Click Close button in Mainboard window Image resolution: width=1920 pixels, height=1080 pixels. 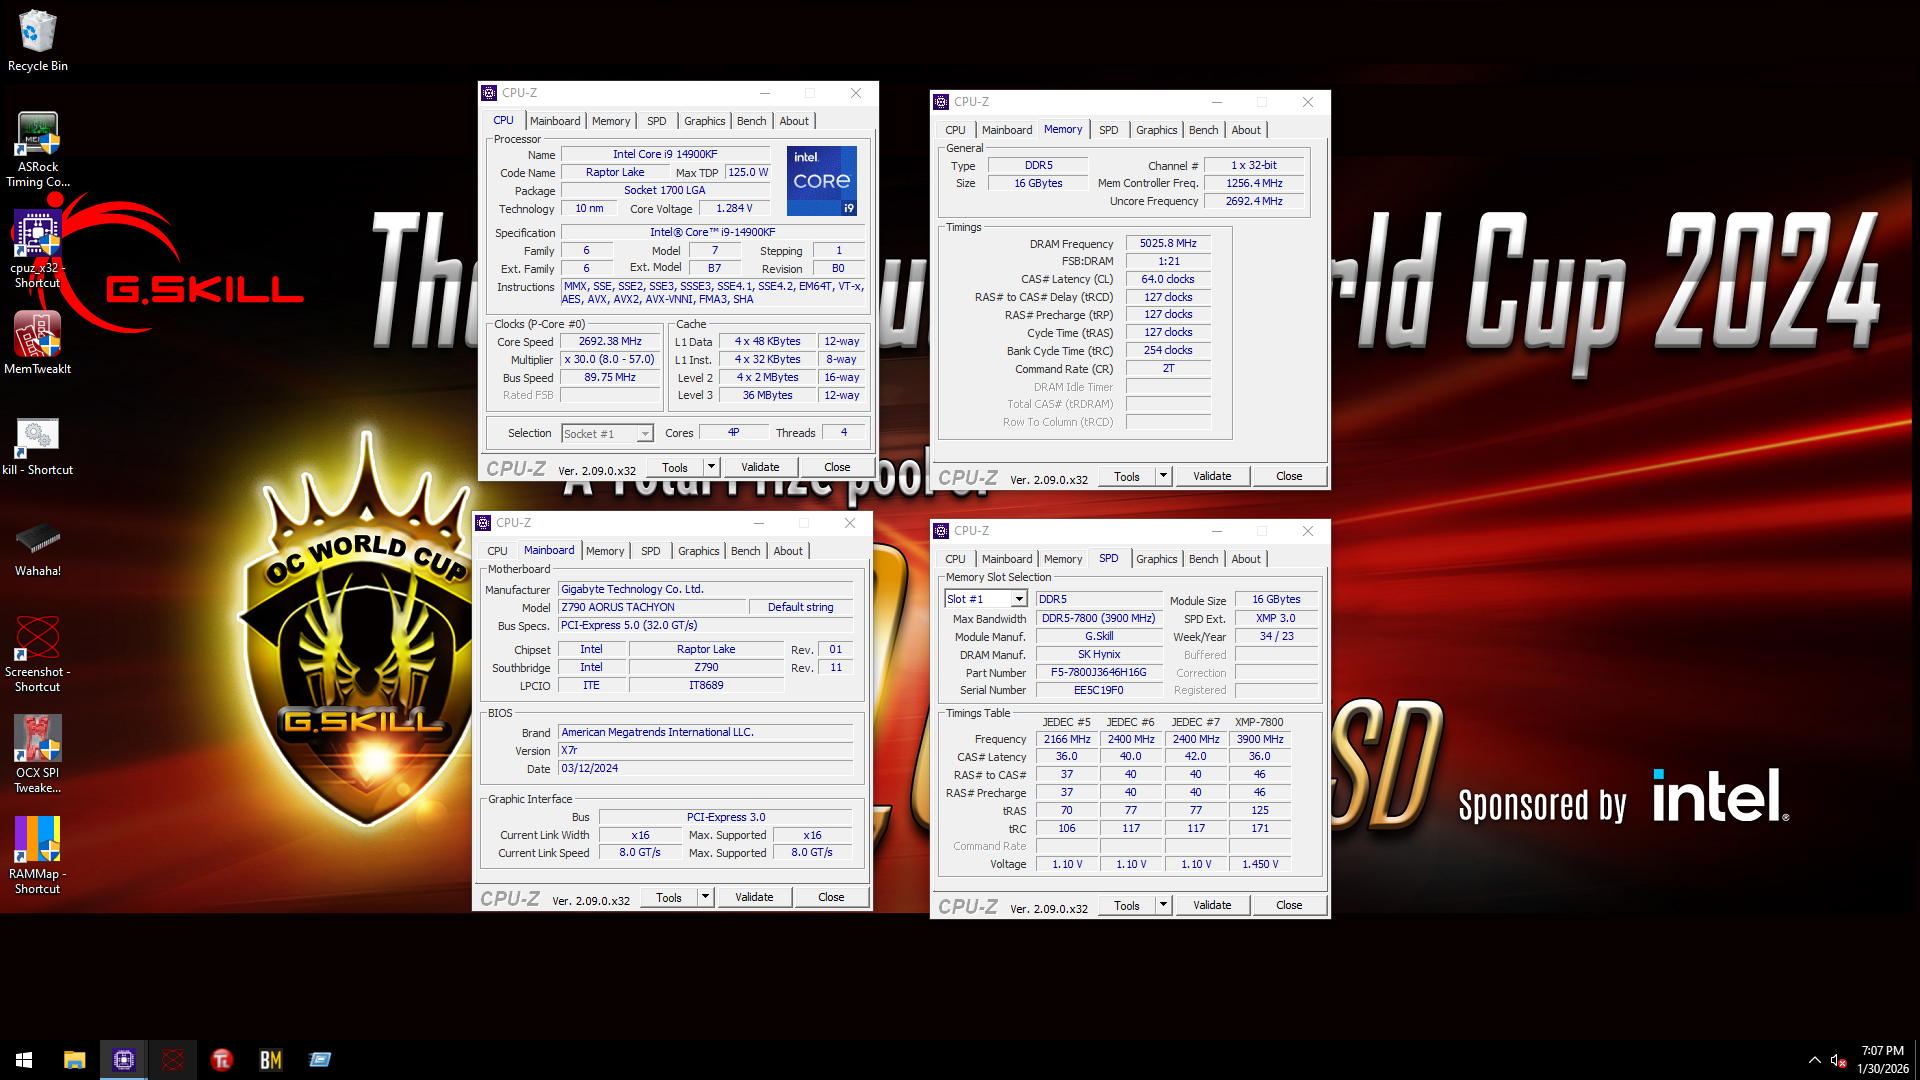pos(831,897)
